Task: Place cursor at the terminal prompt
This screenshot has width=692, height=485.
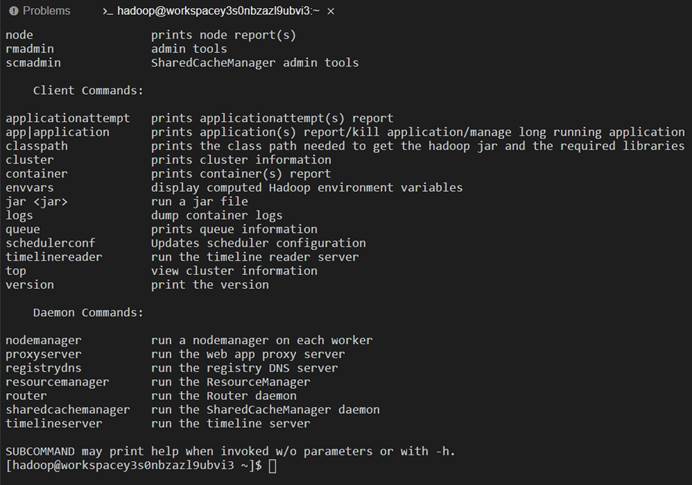Action: click(x=272, y=465)
